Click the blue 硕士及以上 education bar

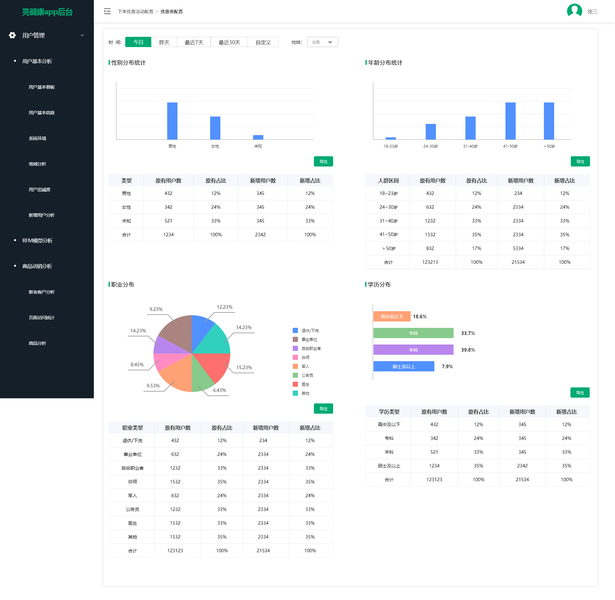404,366
